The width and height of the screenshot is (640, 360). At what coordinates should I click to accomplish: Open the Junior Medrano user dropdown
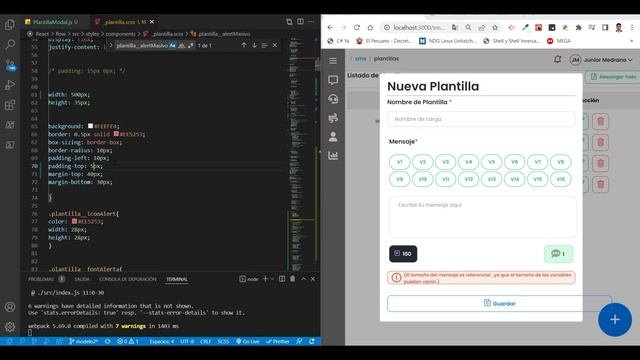601,60
